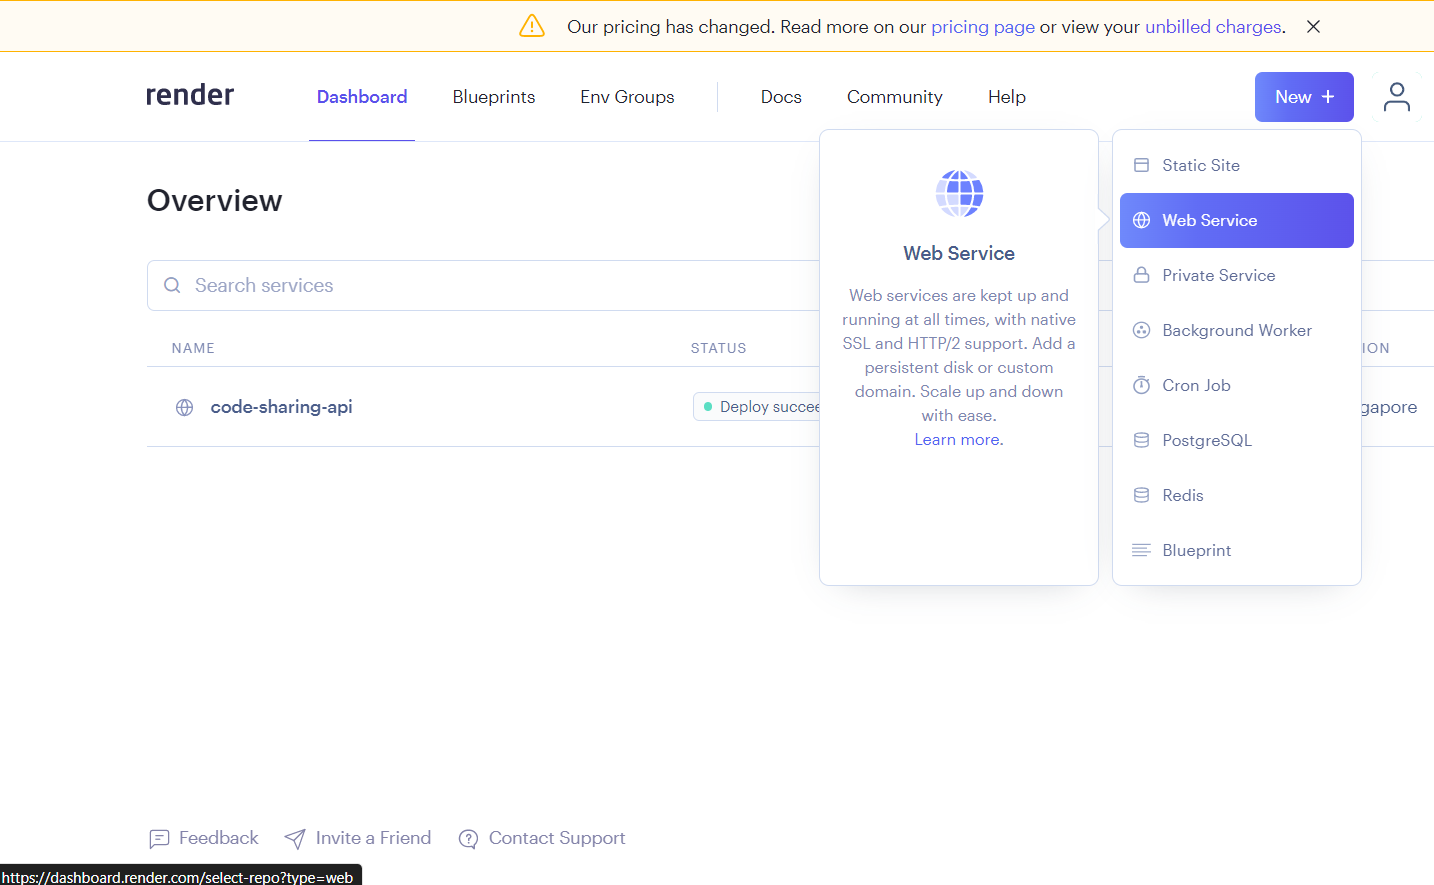This screenshot has height=885, width=1434.
Task: Open the Docs link in navbar
Action: pyautogui.click(x=781, y=97)
